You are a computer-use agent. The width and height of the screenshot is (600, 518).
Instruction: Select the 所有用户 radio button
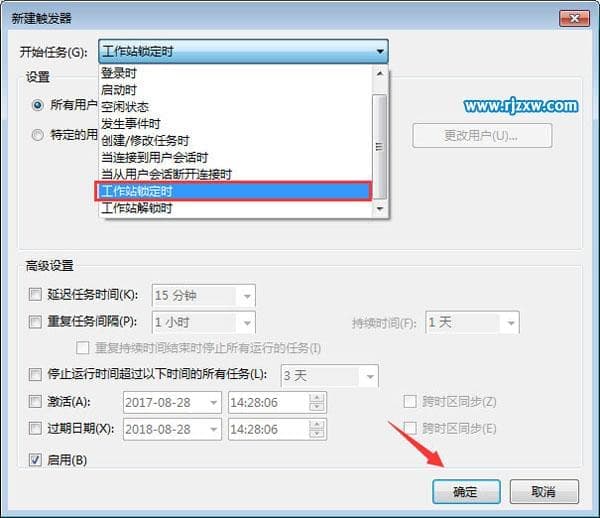[38, 105]
